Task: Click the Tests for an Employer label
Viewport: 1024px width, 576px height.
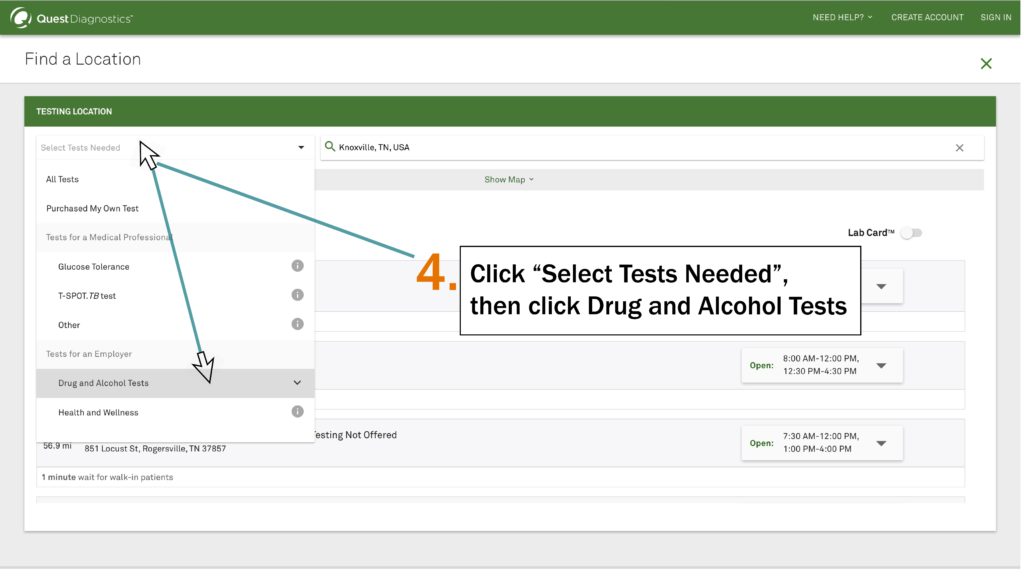Action: point(89,354)
